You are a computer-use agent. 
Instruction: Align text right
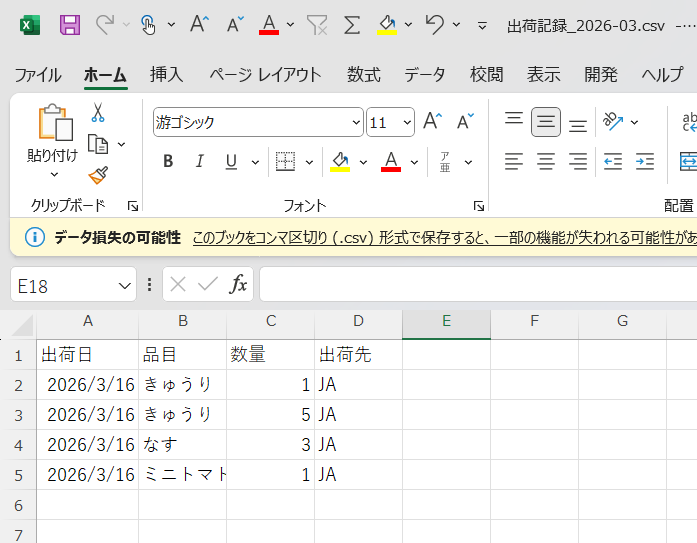tap(578, 161)
